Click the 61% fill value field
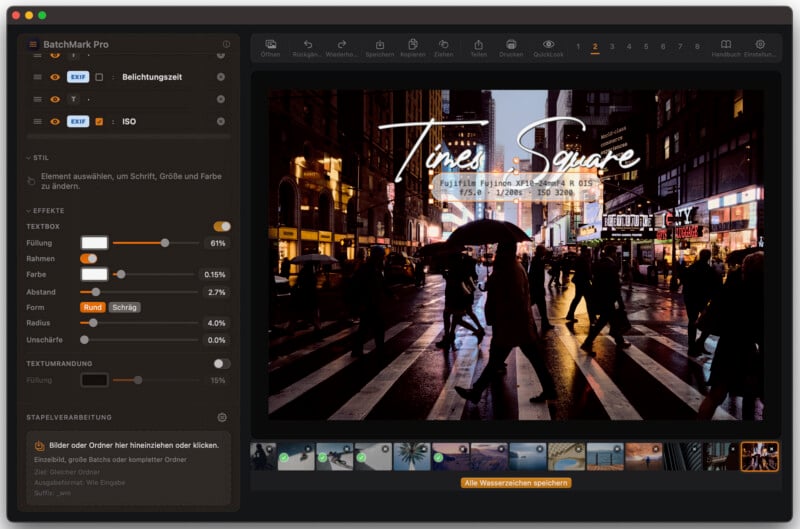The image size is (800, 529). tap(217, 243)
